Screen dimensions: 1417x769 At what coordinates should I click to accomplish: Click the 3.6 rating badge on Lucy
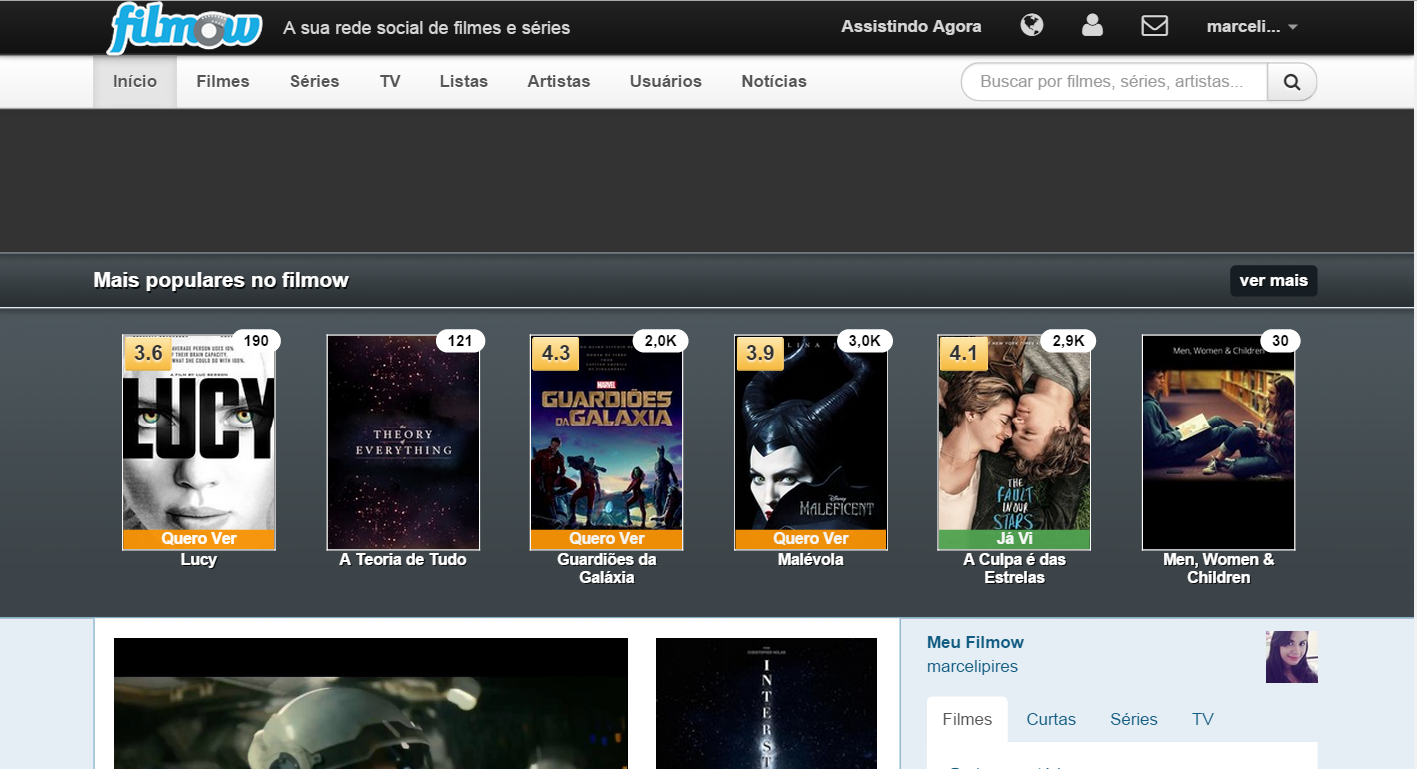(148, 354)
